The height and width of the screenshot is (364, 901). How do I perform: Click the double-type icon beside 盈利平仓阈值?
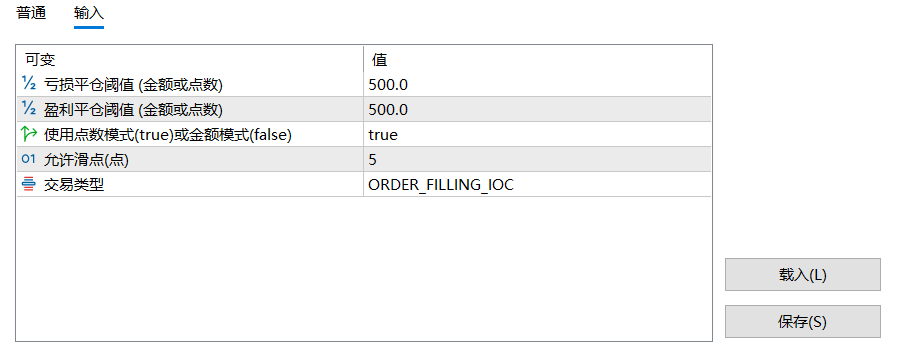tap(29, 109)
